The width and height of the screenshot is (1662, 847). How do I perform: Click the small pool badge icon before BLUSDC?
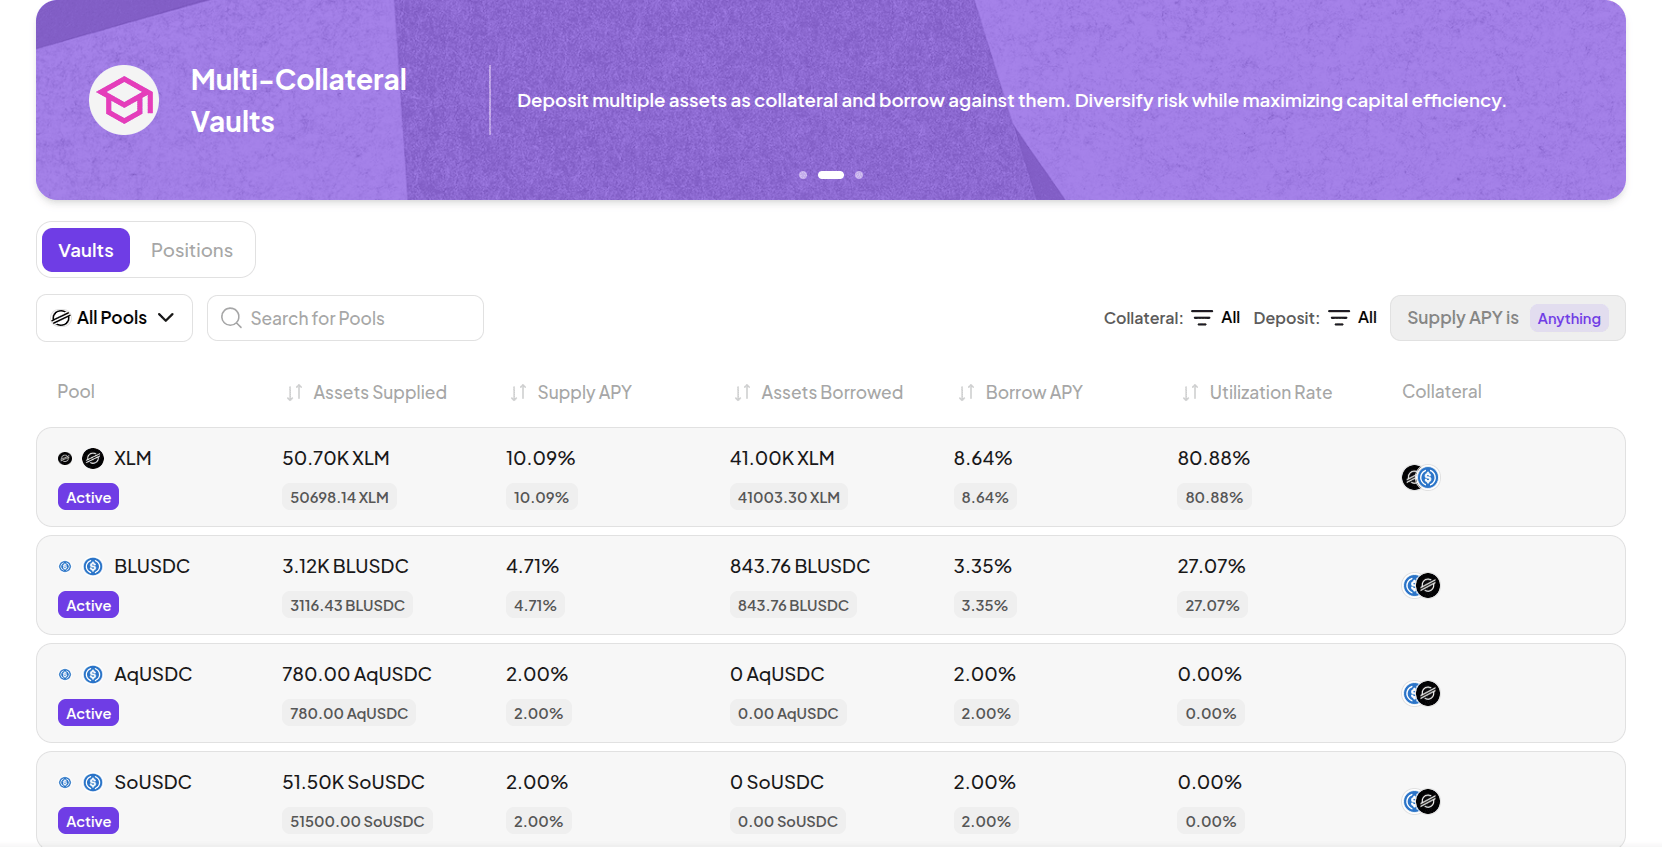[x=65, y=566]
